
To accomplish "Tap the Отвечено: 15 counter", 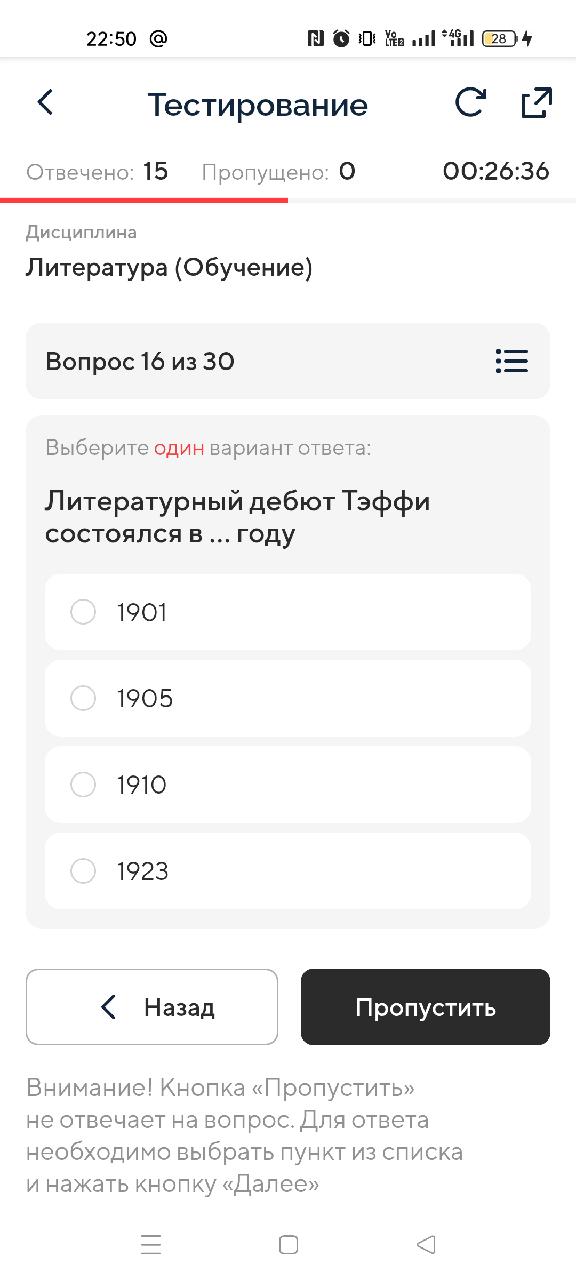I will (x=97, y=172).
